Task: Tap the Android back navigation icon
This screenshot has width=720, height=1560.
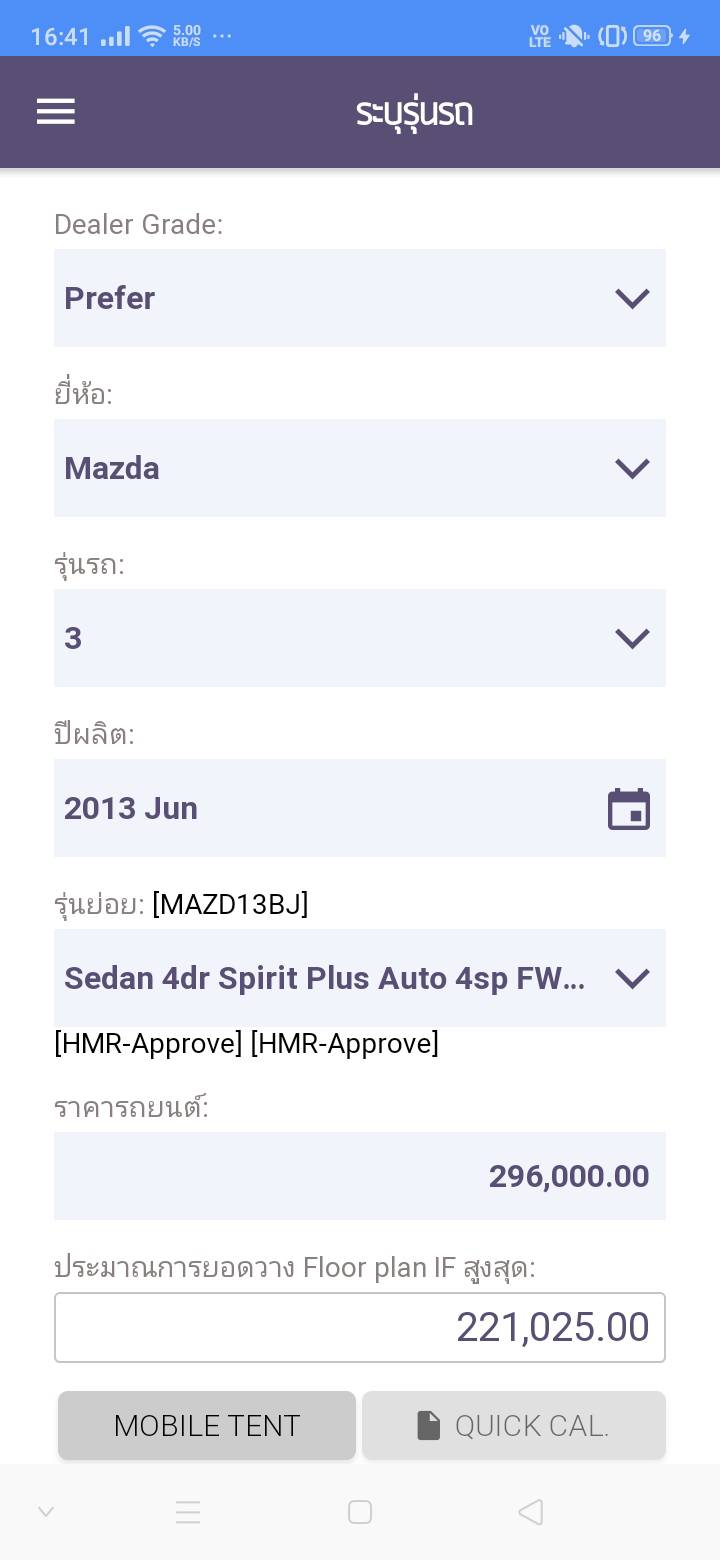Action: (531, 1512)
